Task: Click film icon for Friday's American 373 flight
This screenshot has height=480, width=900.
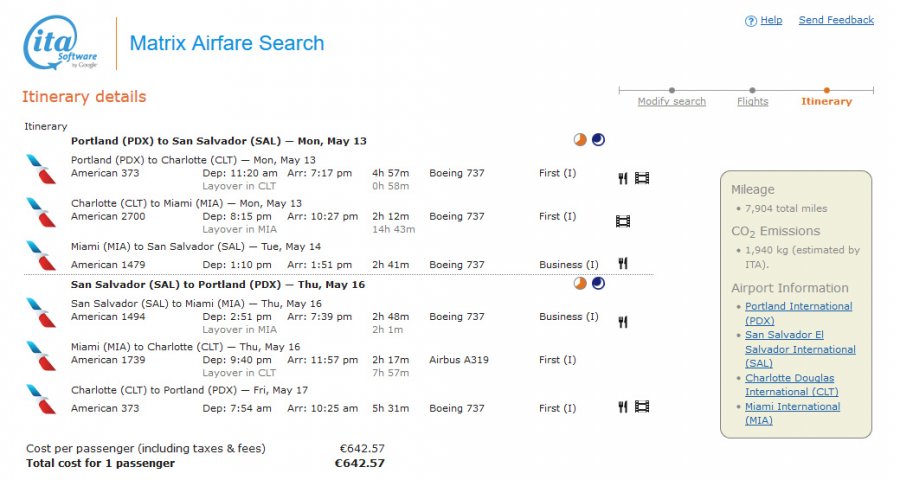Action: click(642, 407)
